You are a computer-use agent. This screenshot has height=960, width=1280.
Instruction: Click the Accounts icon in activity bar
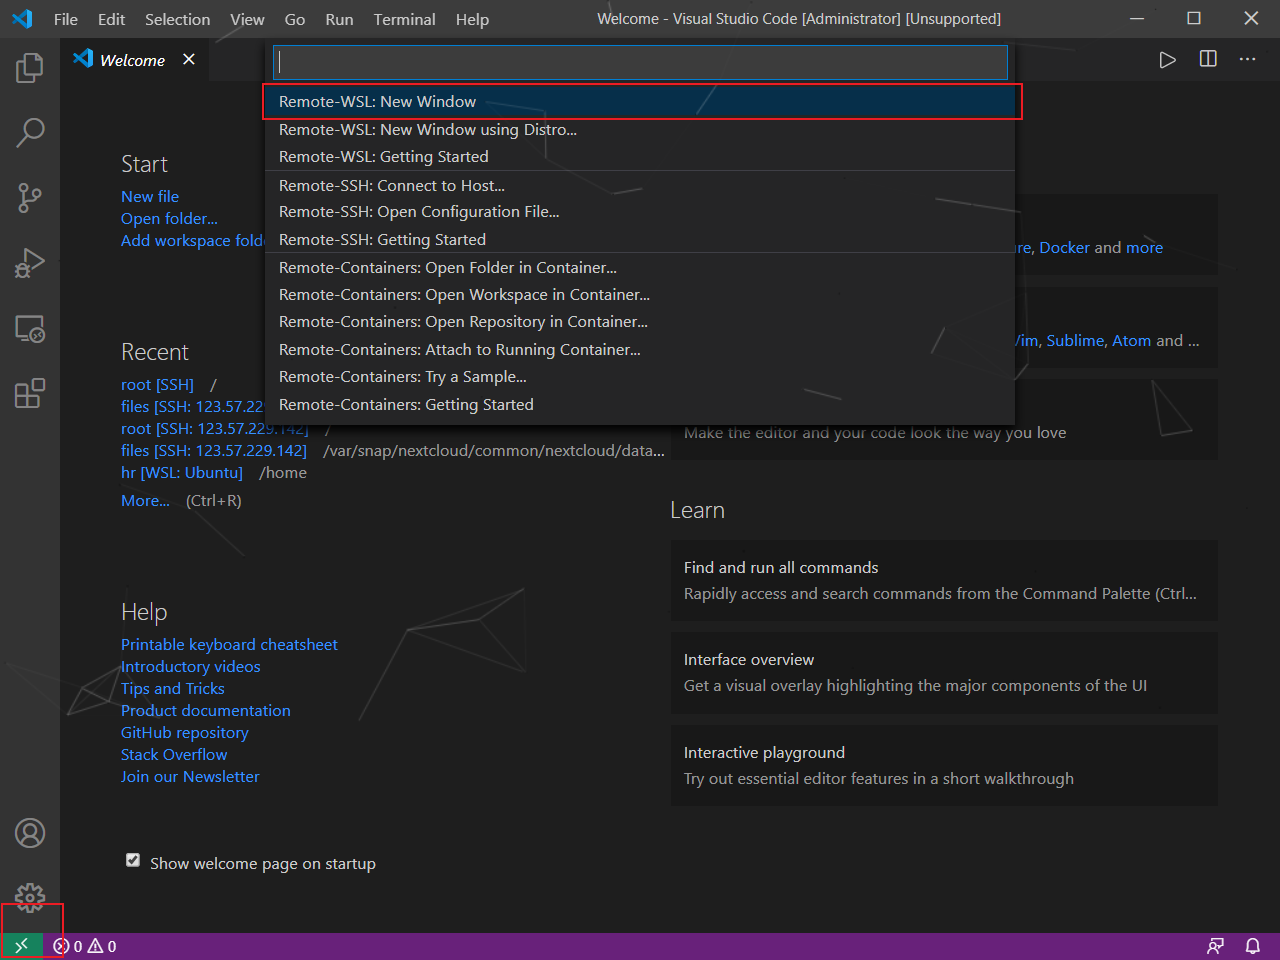coord(29,832)
